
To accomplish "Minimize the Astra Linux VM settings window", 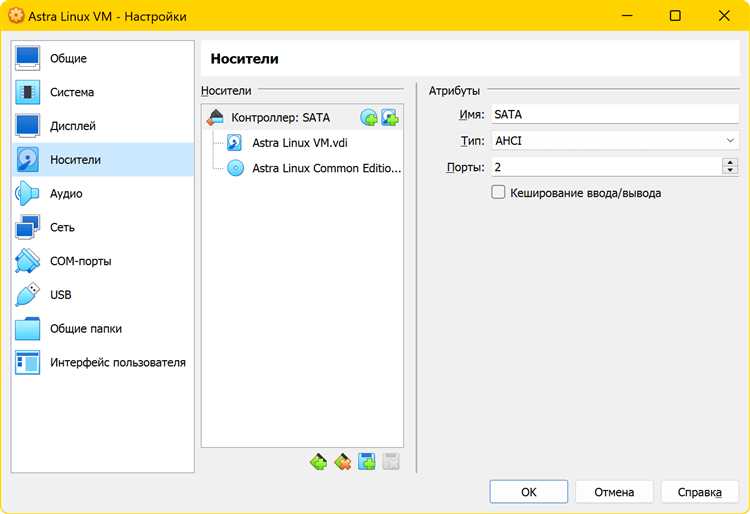I will tap(627, 16).
